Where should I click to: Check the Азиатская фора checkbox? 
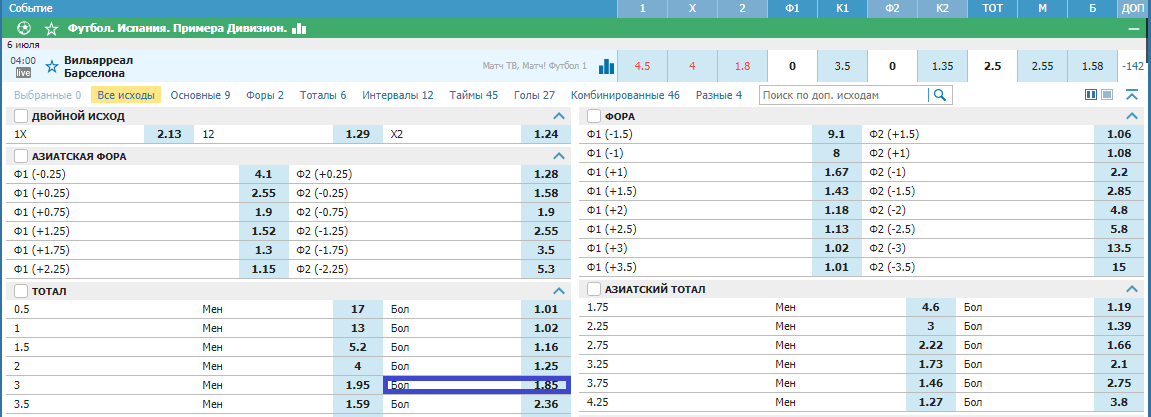click(21, 156)
